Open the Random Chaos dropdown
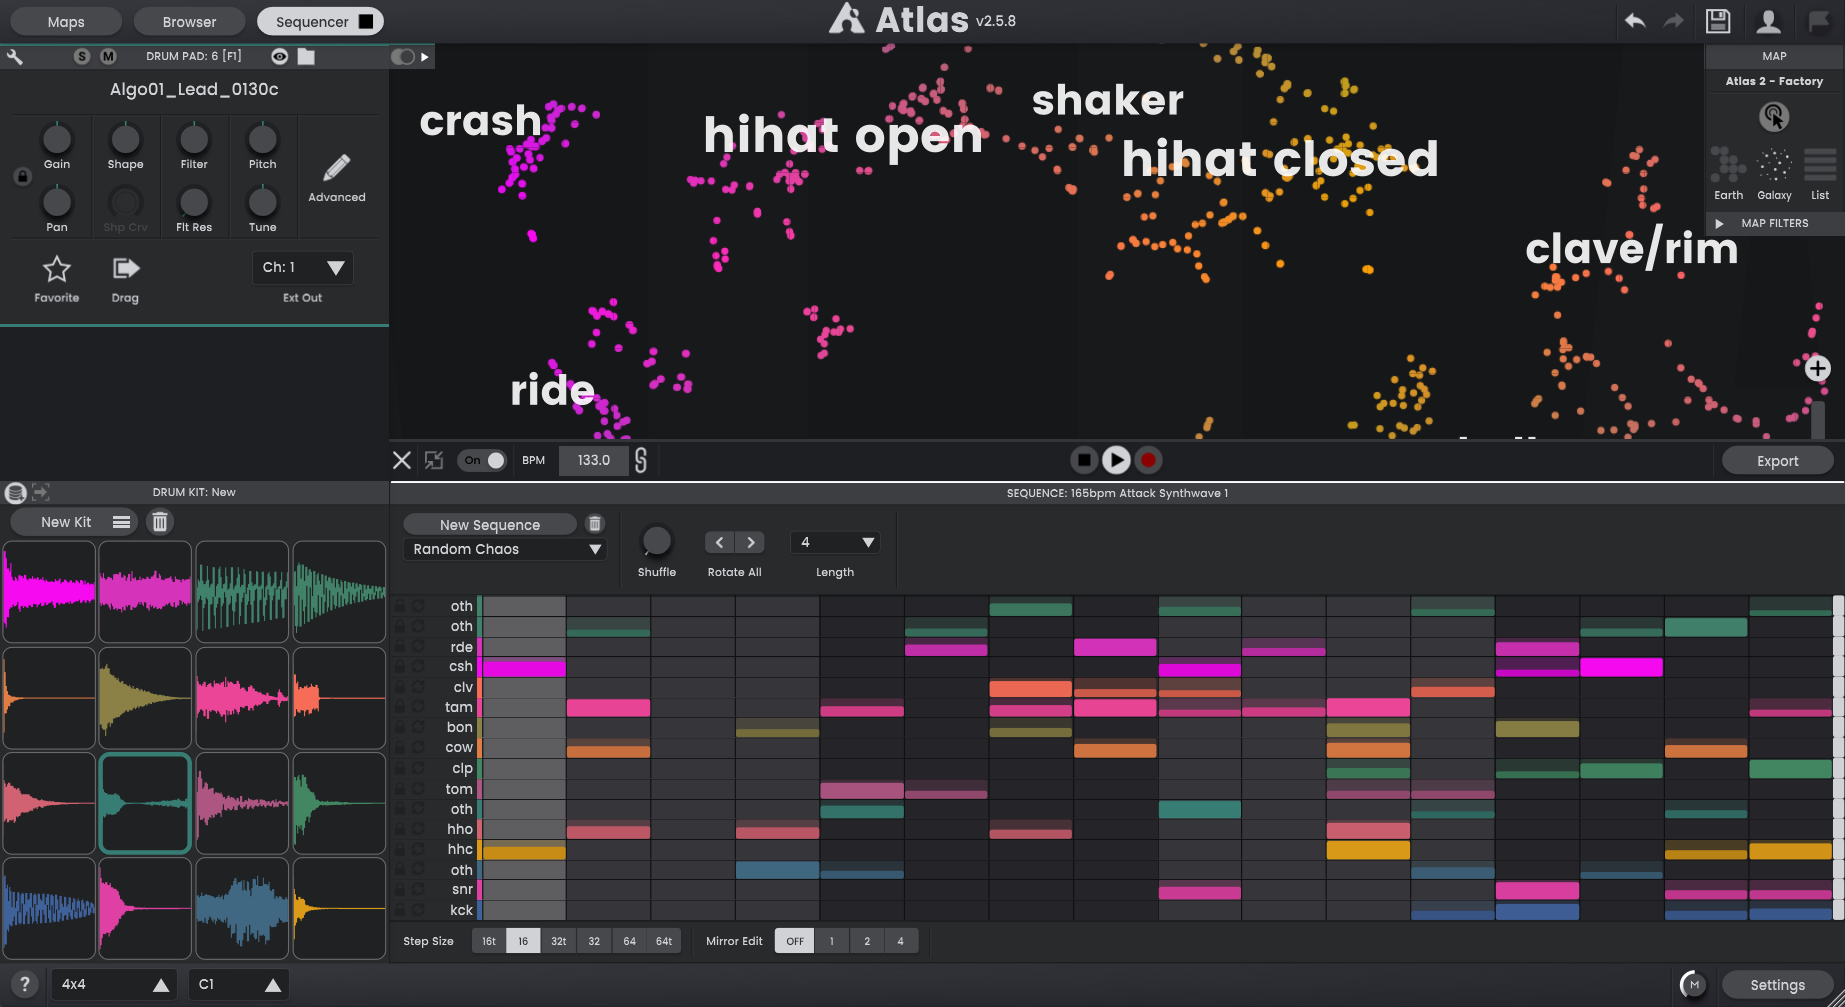This screenshot has height=1007, width=1845. click(x=505, y=549)
